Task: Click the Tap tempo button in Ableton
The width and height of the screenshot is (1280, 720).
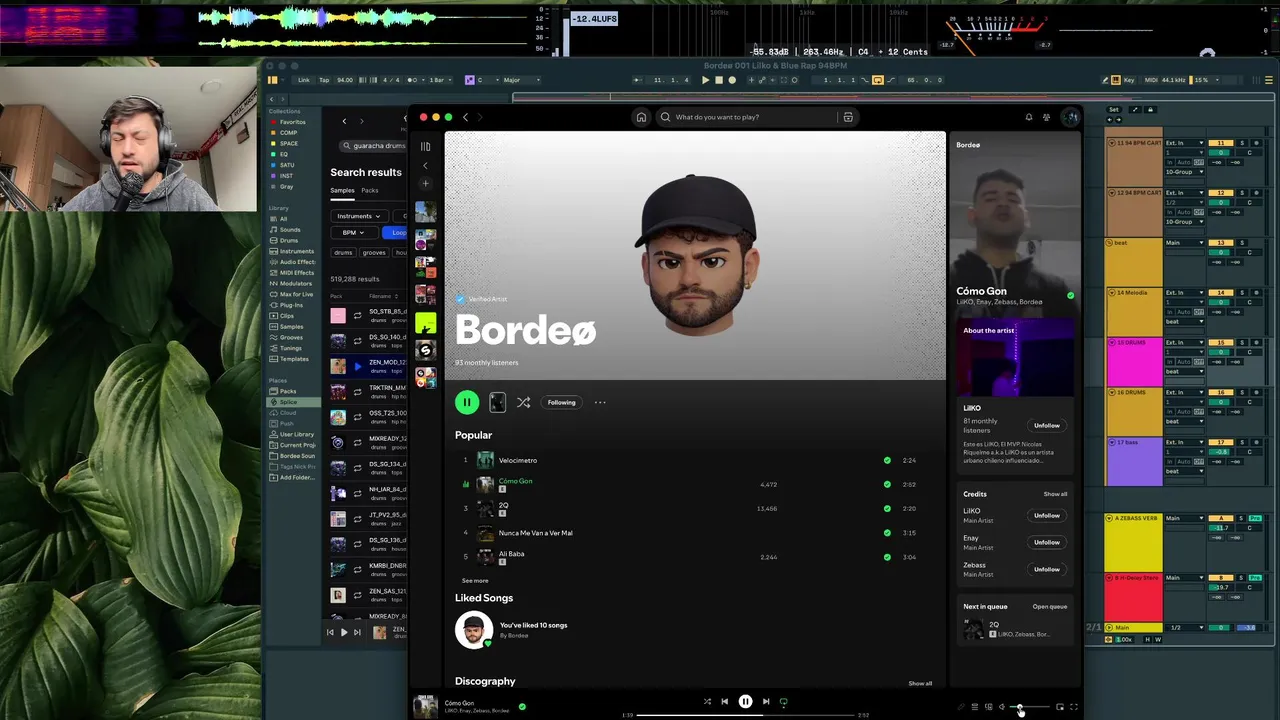Action: [x=324, y=80]
